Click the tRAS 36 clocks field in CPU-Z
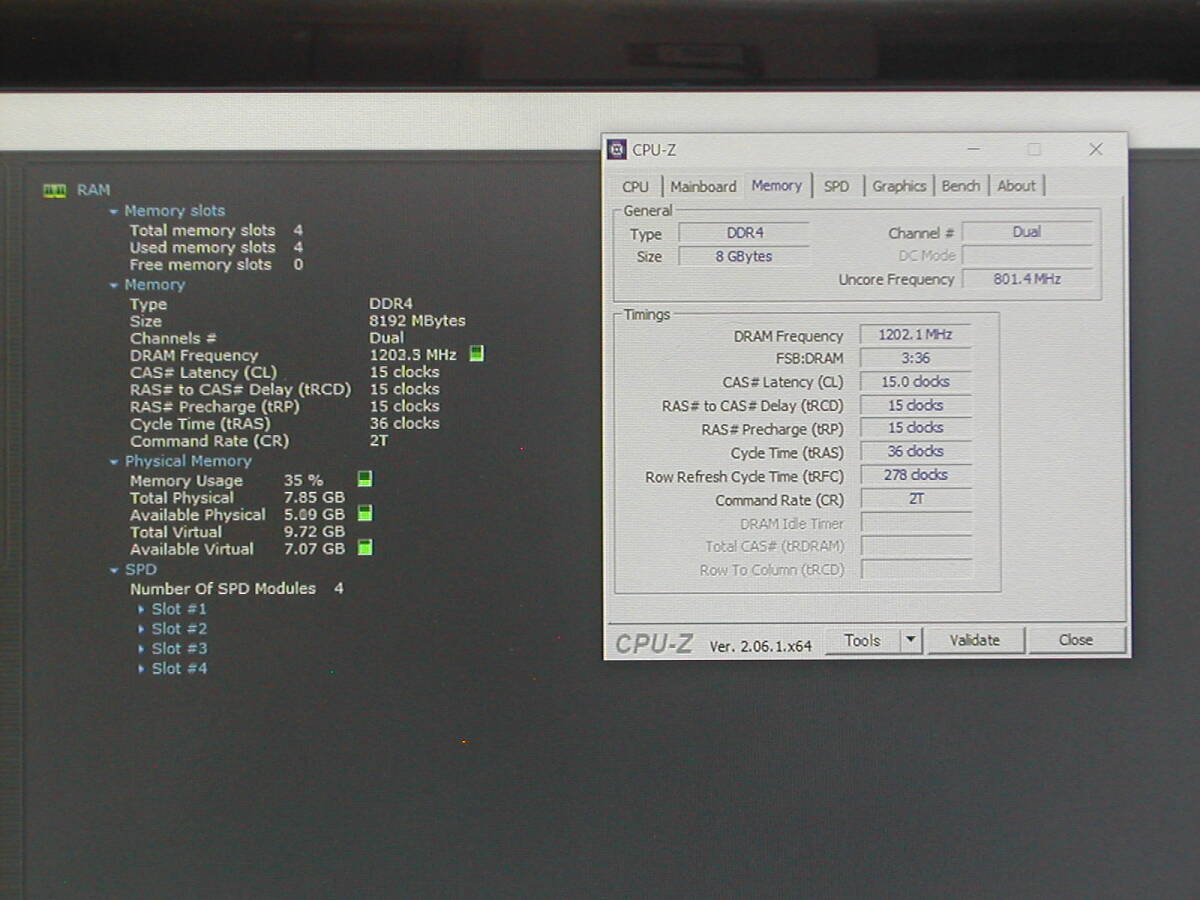The height and width of the screenshot is (900, 1200). tap(916, 452)
